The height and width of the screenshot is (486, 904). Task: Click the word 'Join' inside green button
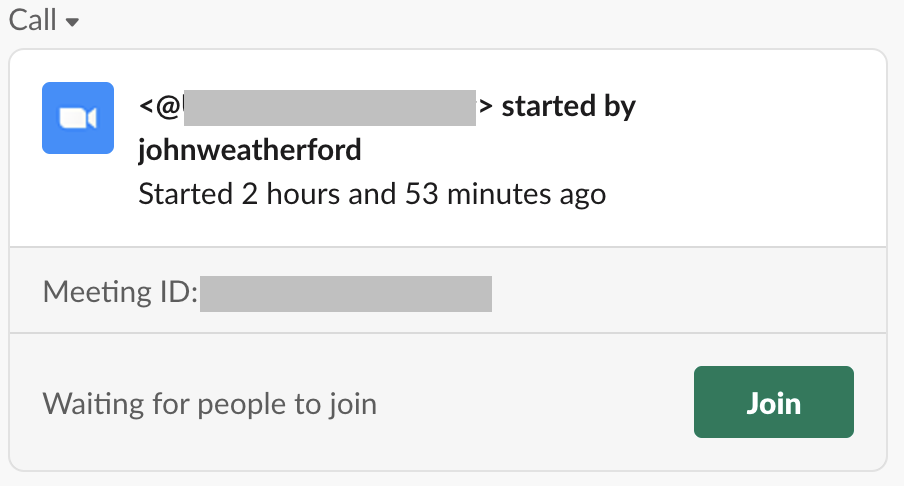click(773, 403)
